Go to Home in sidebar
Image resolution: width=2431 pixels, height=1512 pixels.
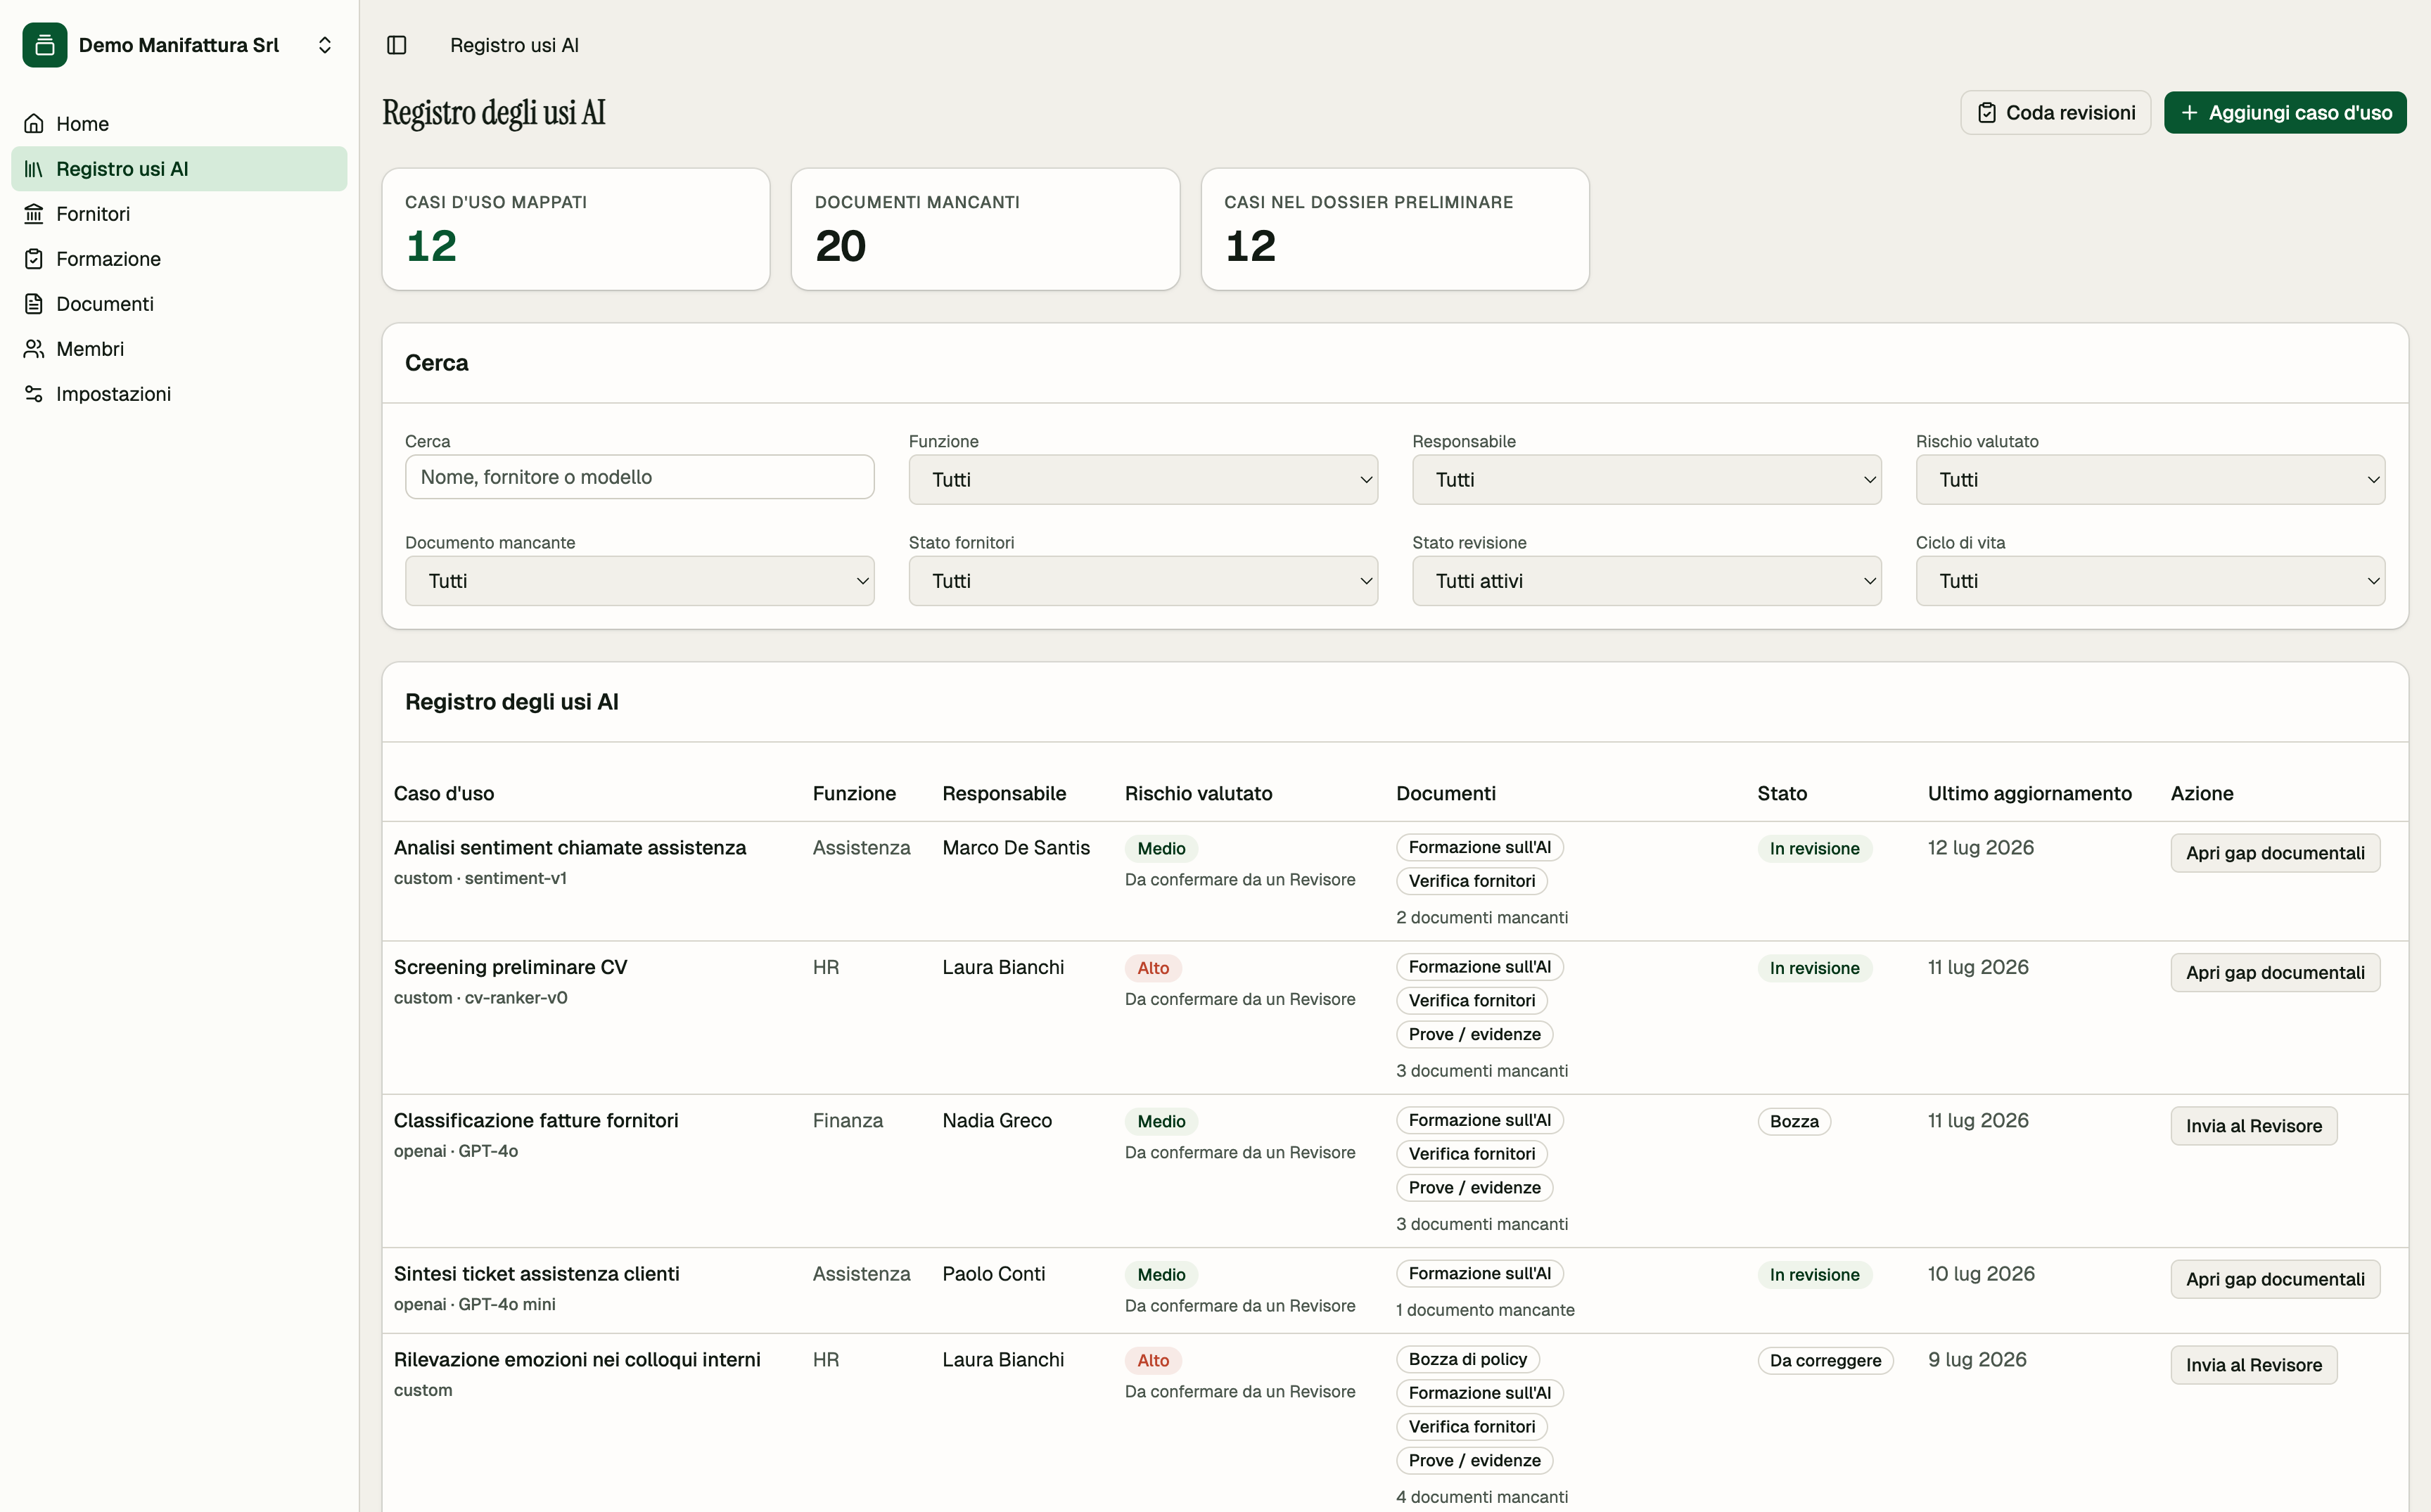point(179,123)
